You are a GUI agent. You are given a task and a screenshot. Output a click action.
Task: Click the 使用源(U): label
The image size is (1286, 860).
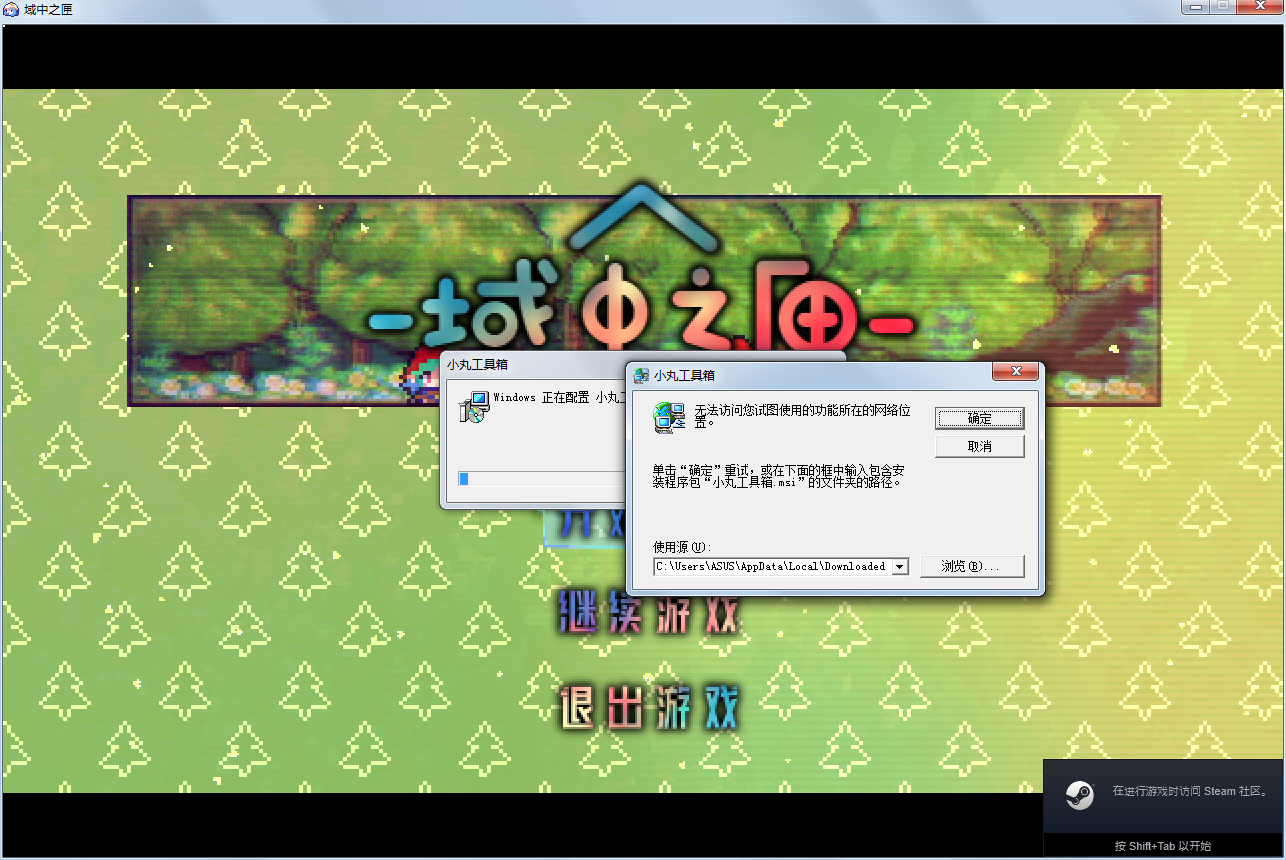tap(682, 547)
